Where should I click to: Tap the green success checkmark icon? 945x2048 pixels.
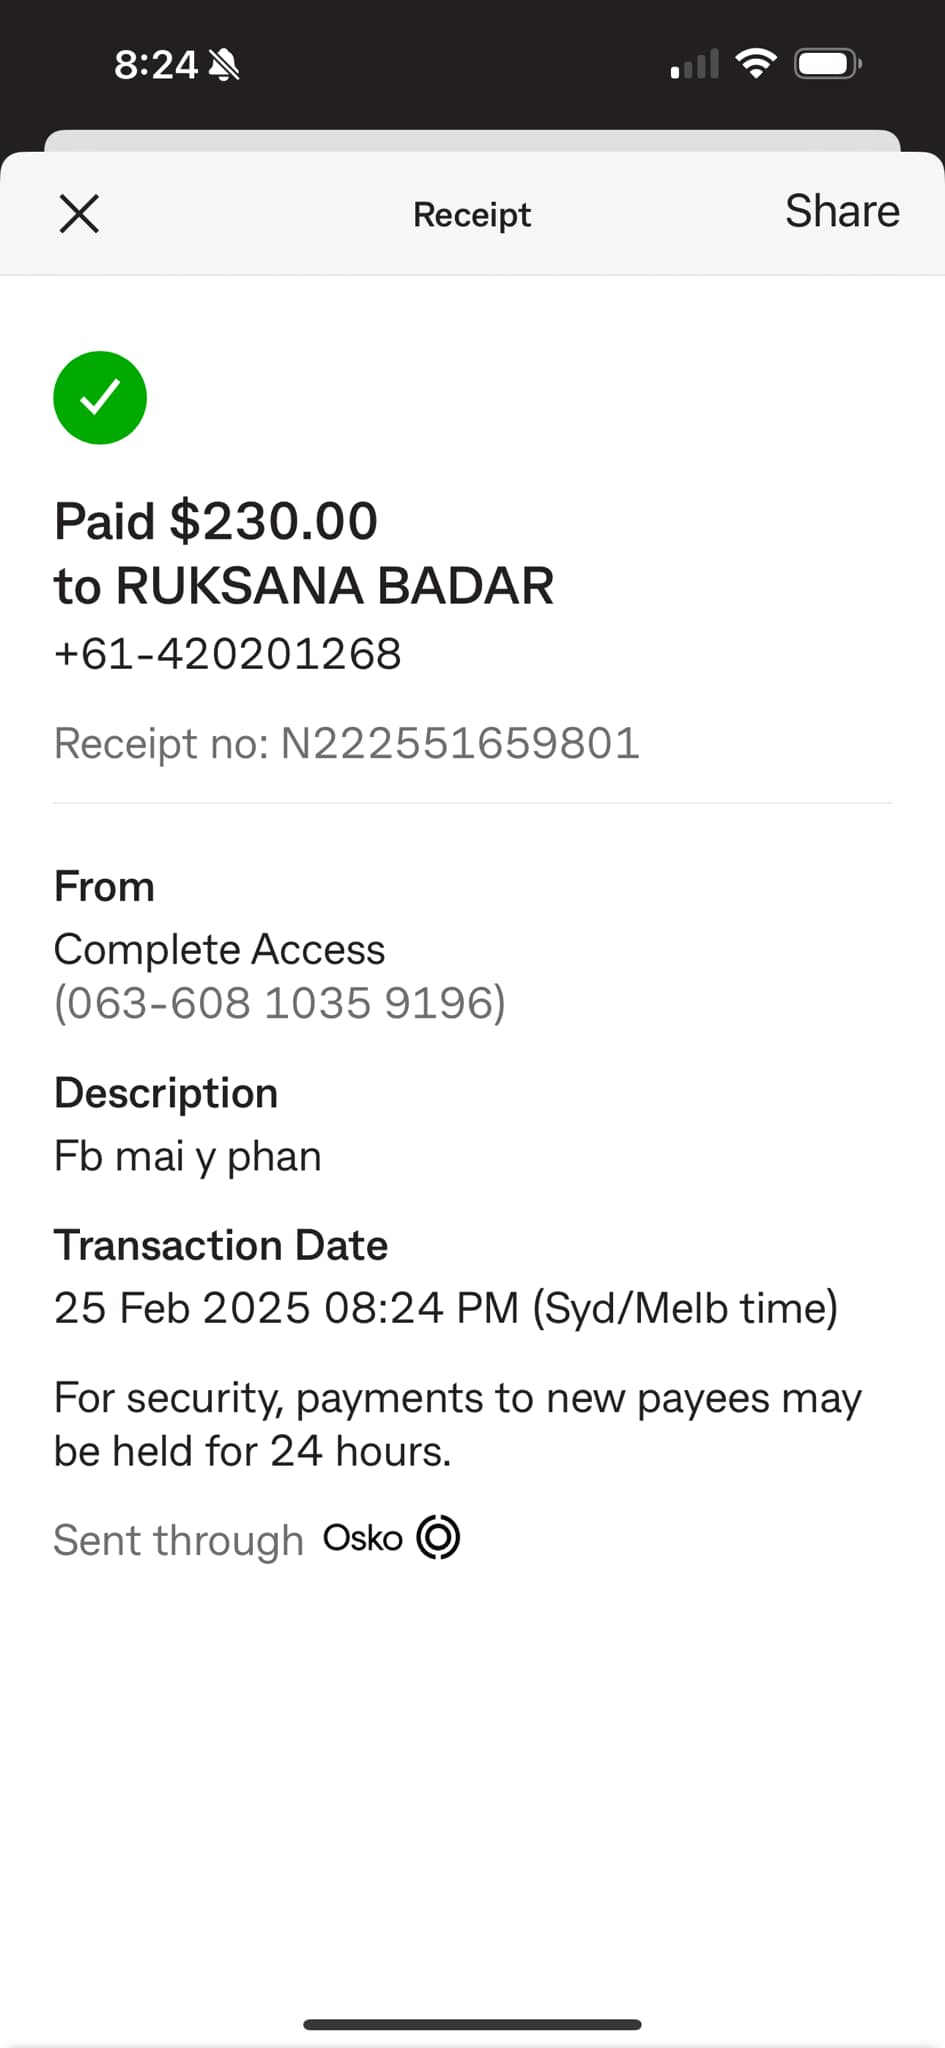[x=100, y=398]
